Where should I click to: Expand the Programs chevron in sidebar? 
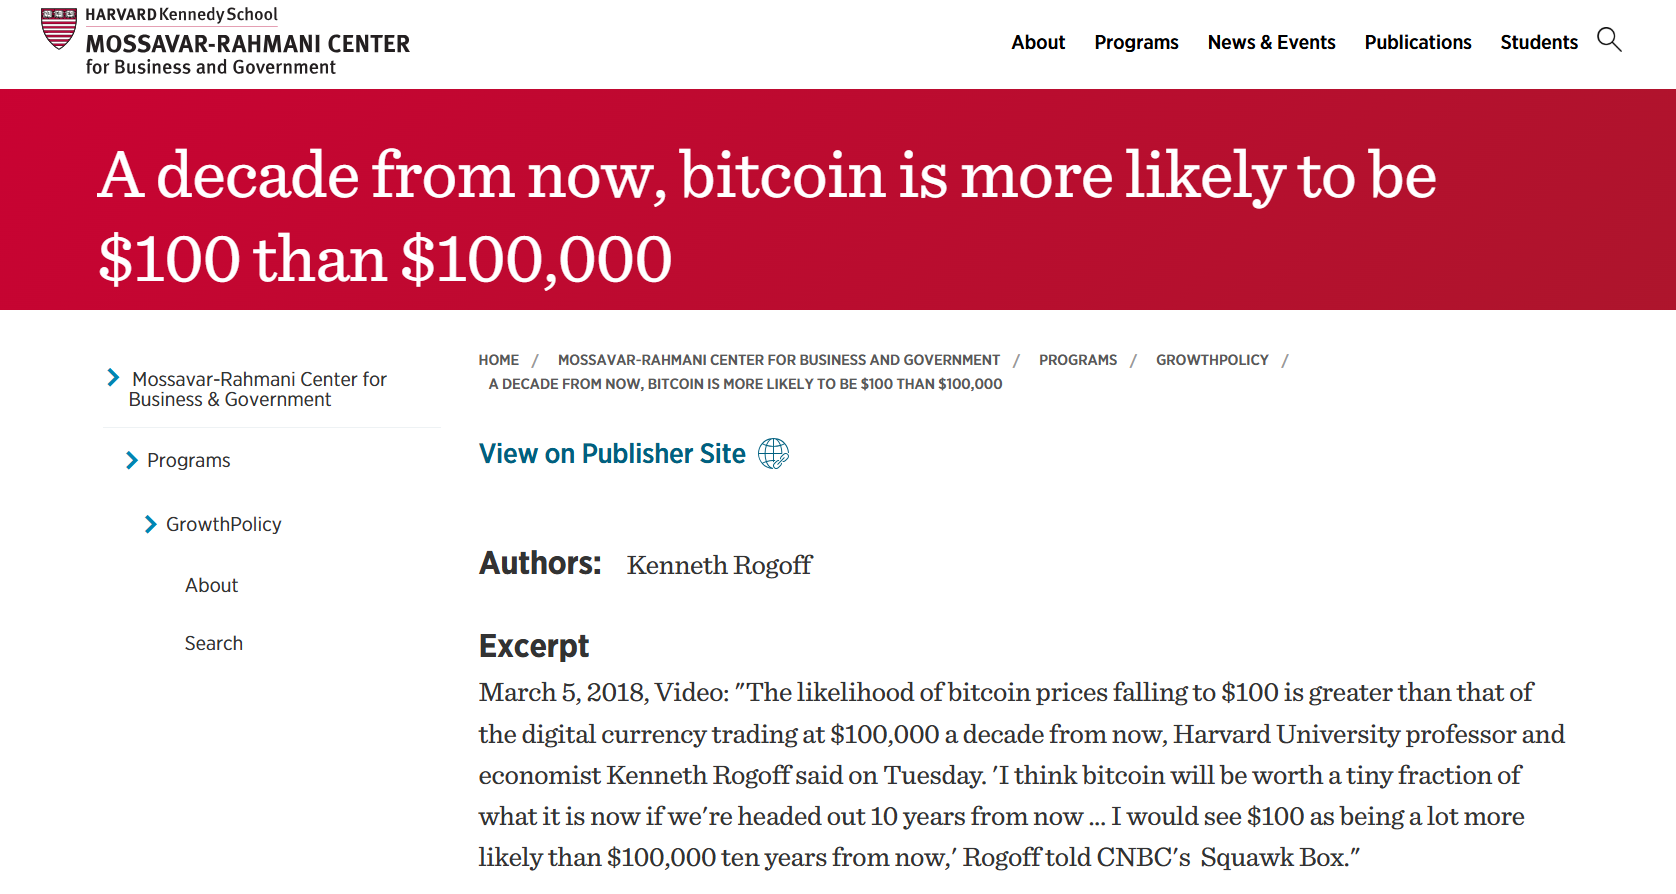click(x=132, y=460)
